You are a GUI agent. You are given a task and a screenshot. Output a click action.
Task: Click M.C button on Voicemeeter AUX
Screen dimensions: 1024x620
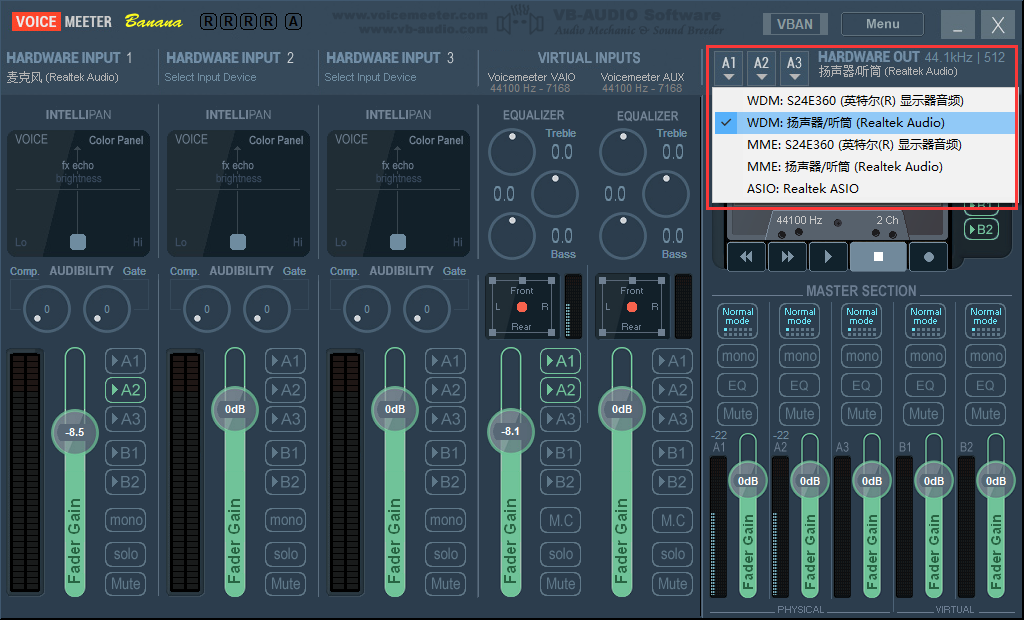pos(672,520)
